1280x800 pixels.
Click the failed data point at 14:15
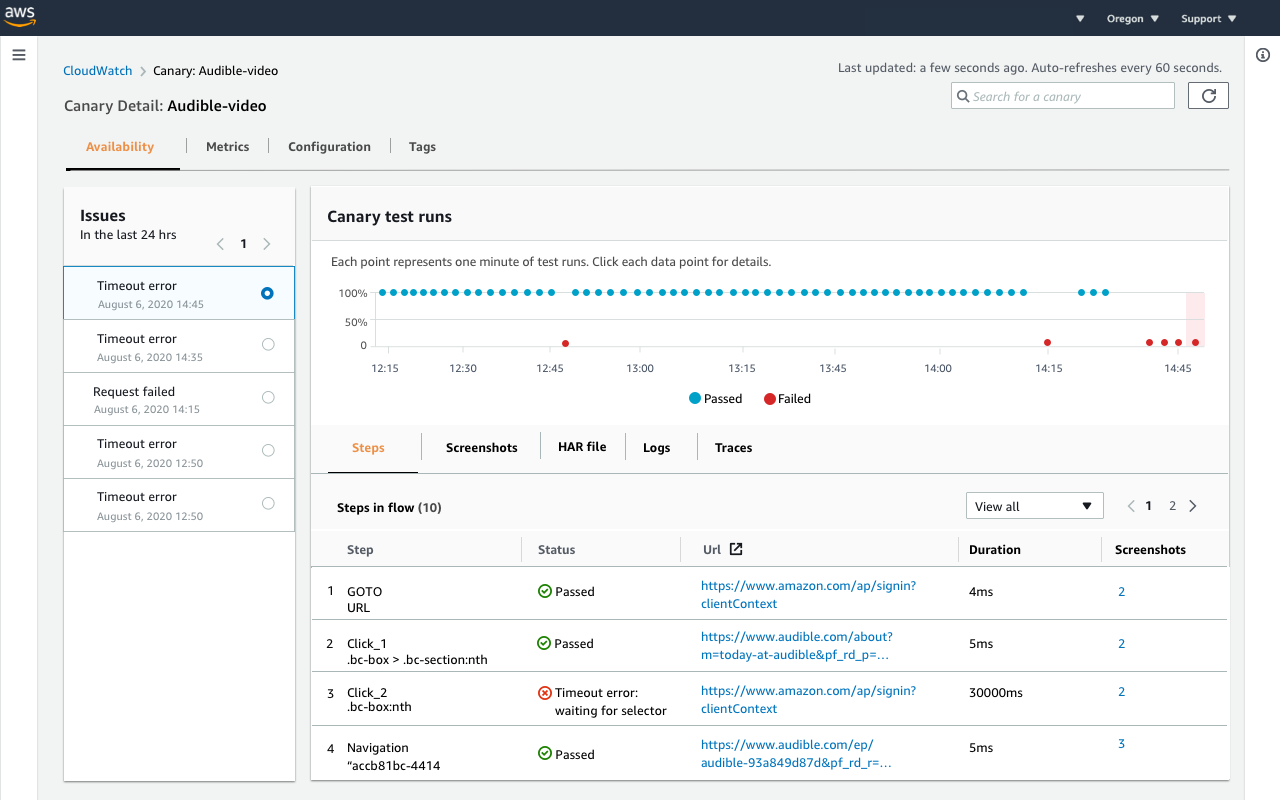point(1047,342)
